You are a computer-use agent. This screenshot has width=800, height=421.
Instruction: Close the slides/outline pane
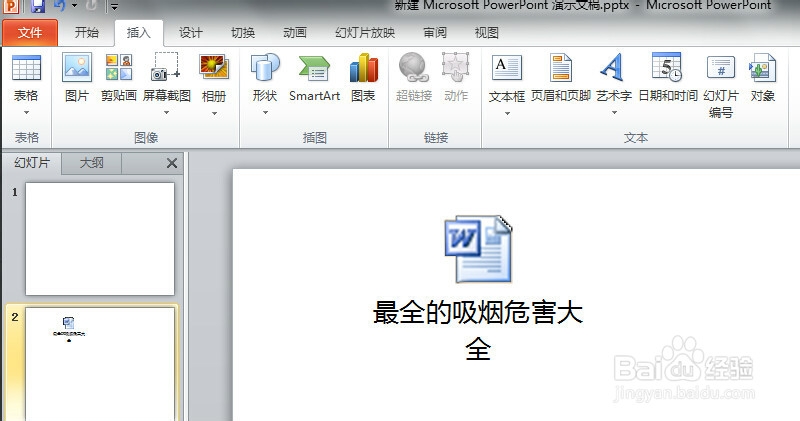pyautogui.click(x=172, y=163)
